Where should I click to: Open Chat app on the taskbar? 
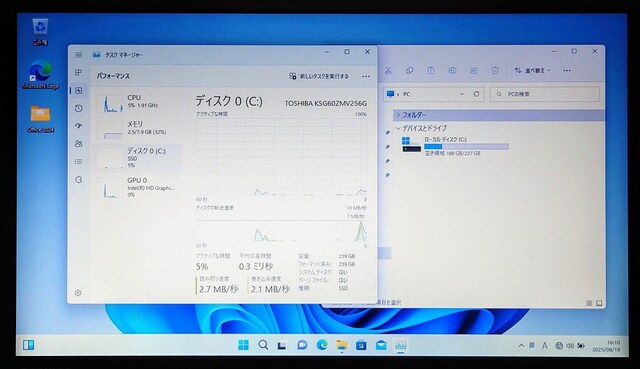coord(302,345)
